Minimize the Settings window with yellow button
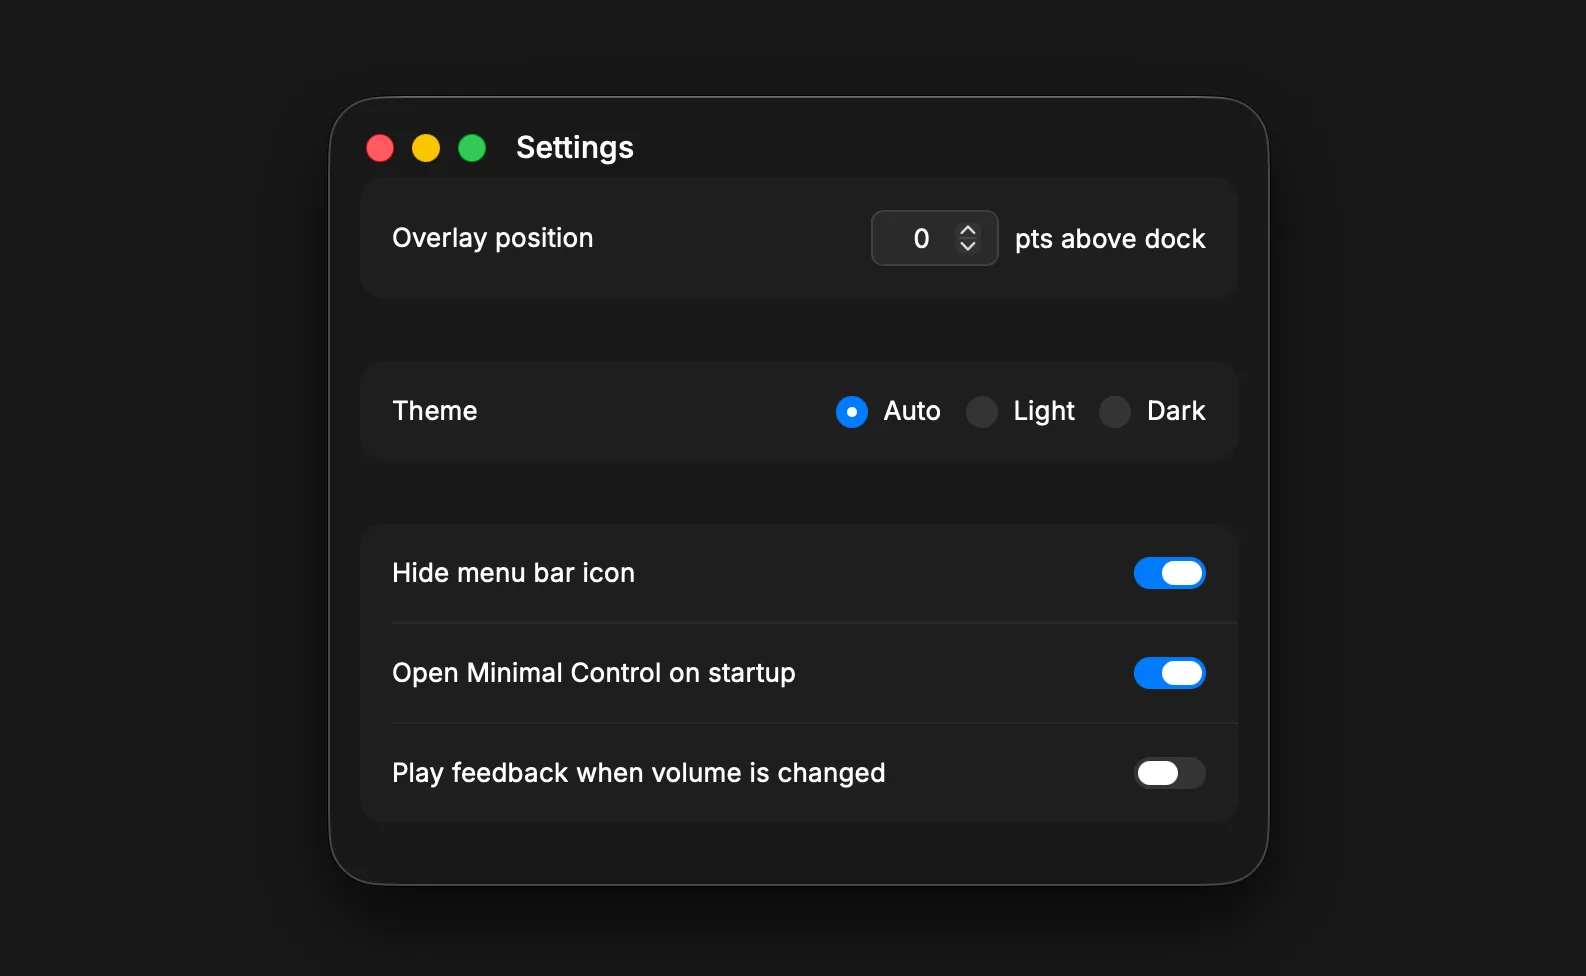This screenshot has width=1586, height=976. (x=426, y=148)
